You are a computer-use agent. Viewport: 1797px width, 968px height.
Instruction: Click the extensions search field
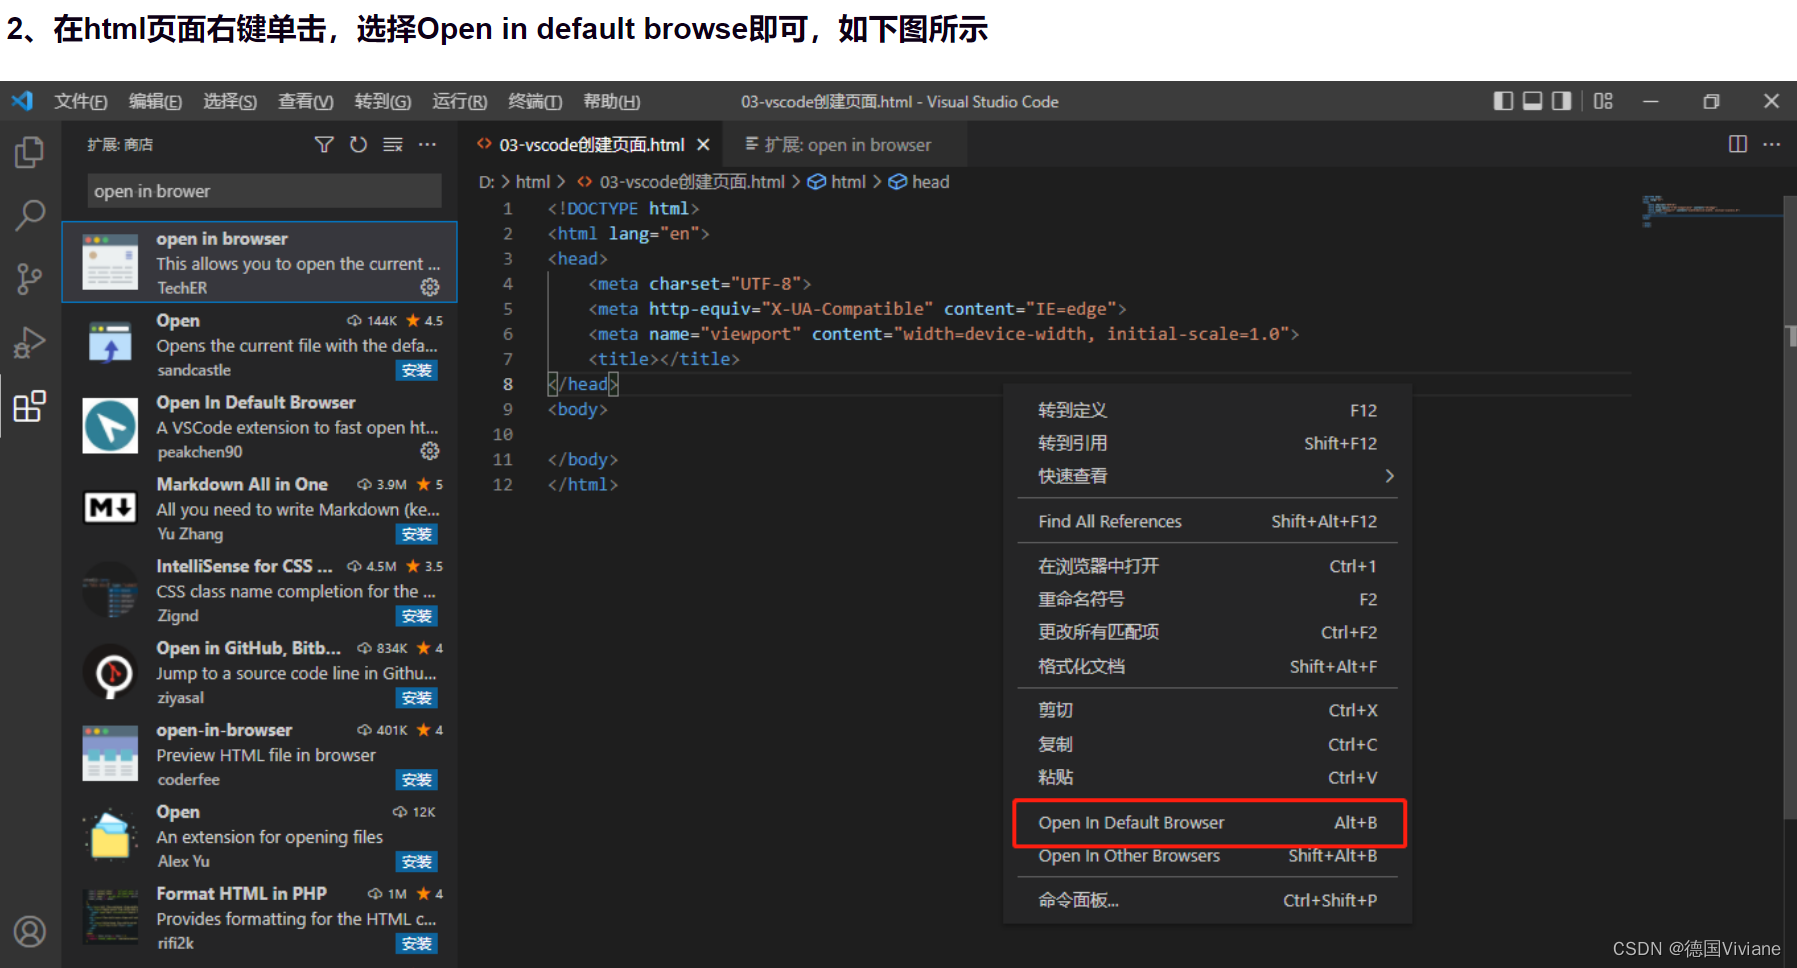[265, 191]
